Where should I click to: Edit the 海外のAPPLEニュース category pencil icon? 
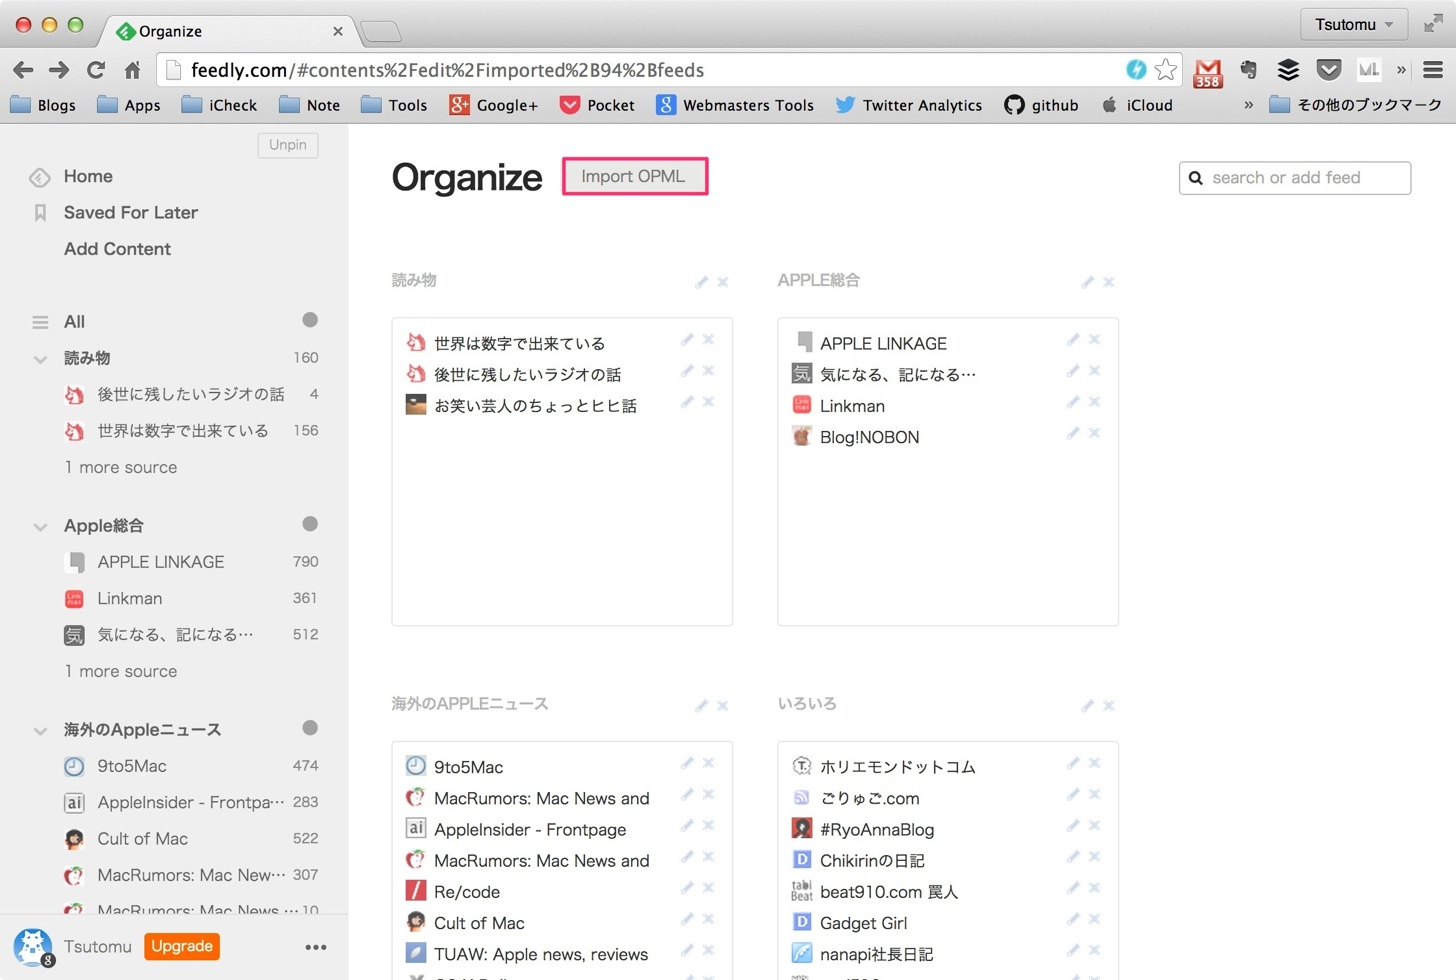701,706
